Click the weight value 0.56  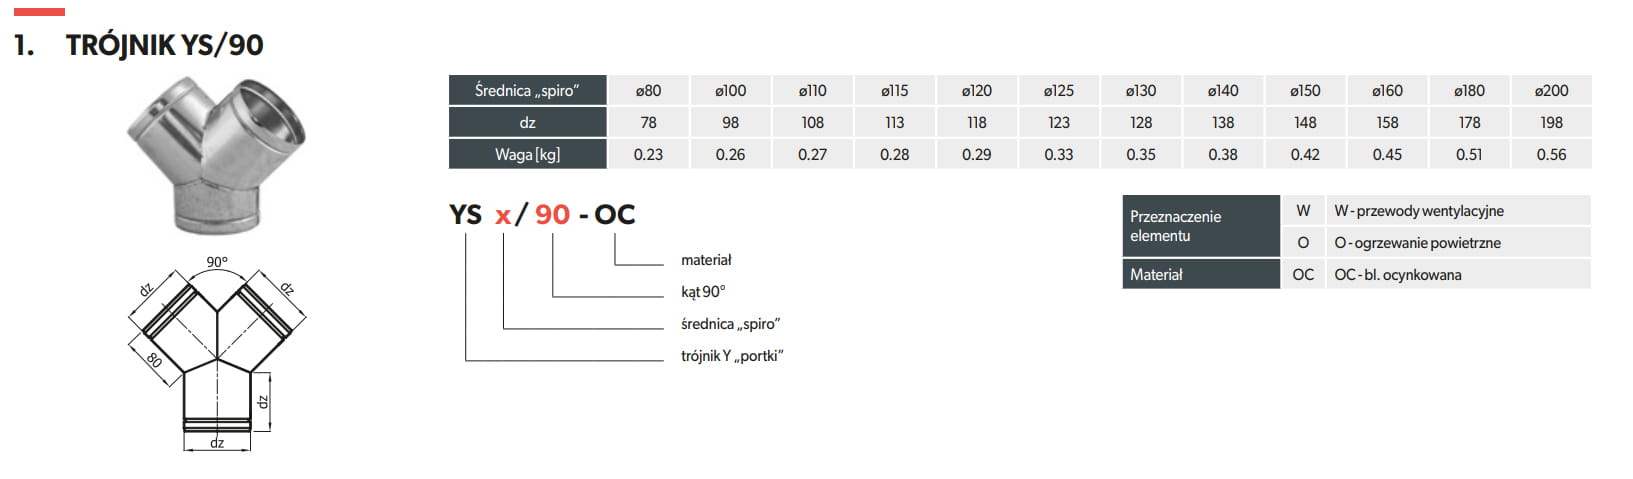click(x=1551, y=155)
